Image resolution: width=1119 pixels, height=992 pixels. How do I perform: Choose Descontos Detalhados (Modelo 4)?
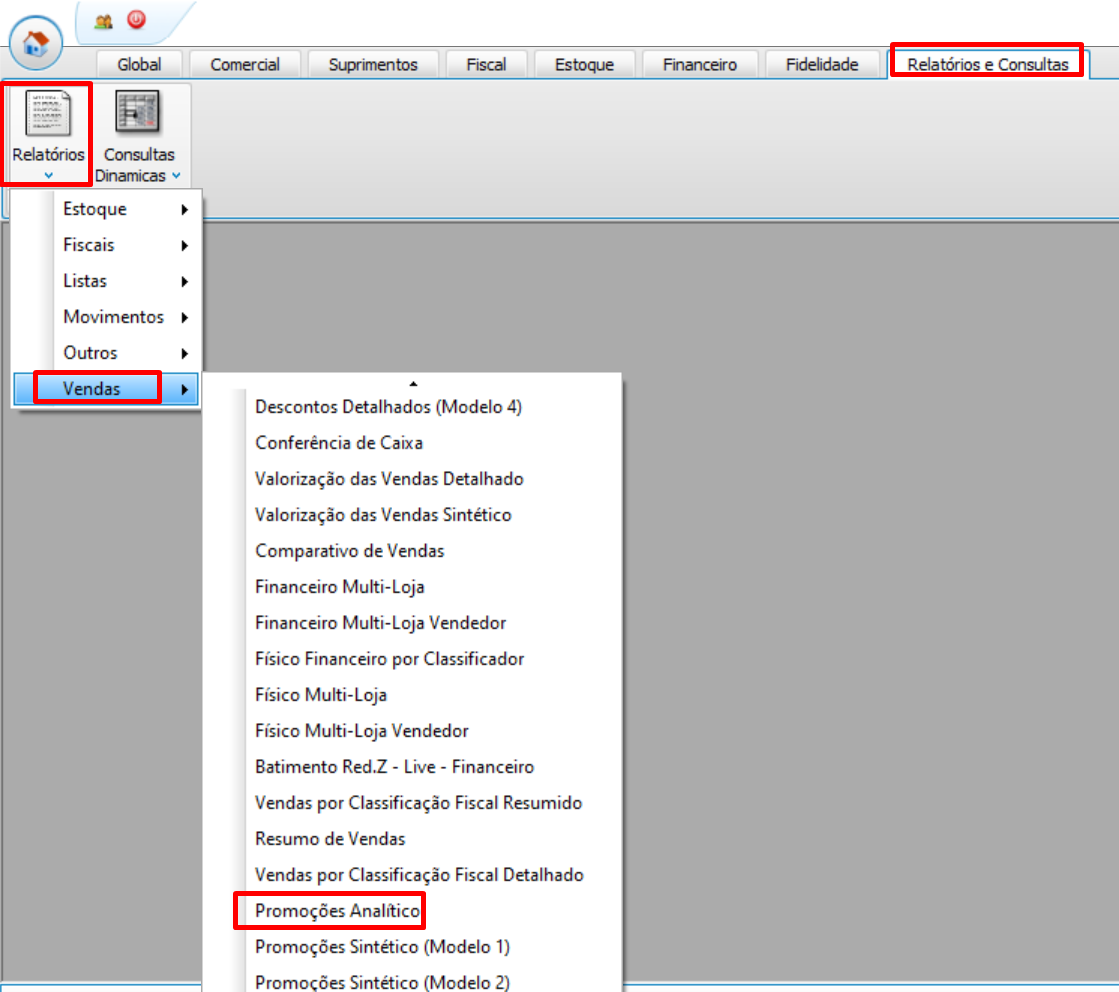tap(389, 407)
